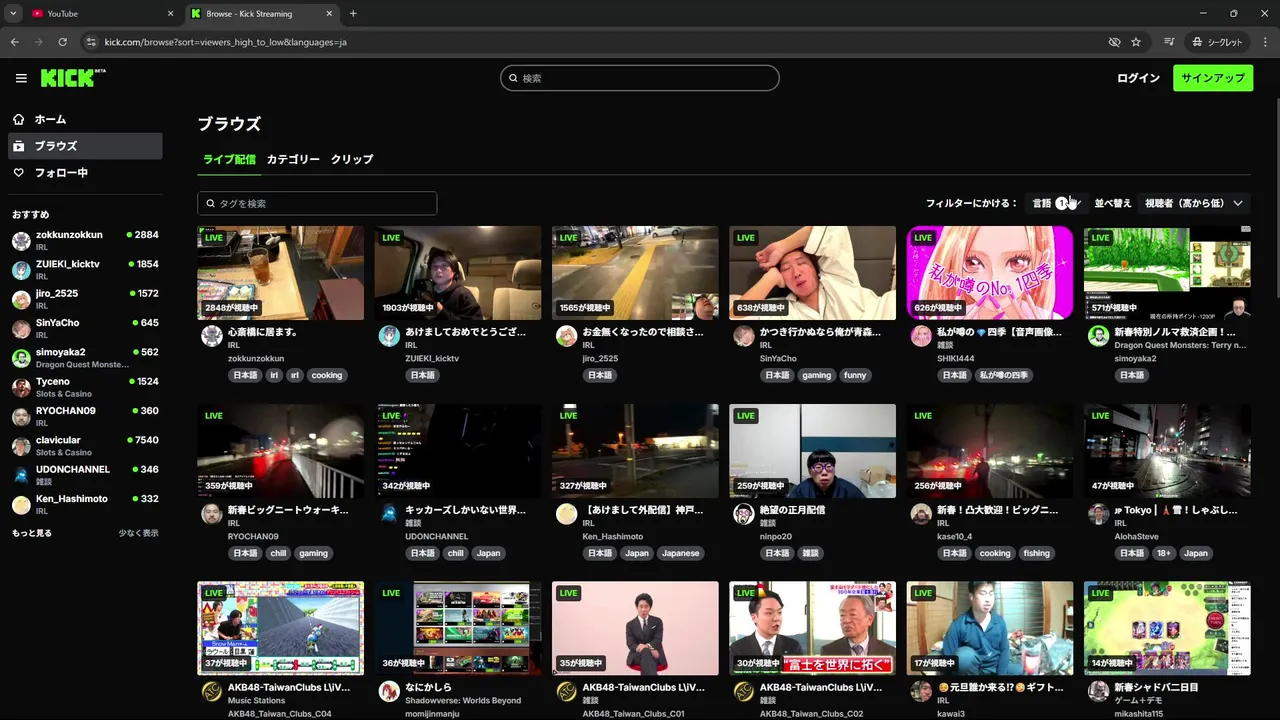Click the home icon in sidebar
This screenshot has height=720, width=1280.
[x=19, y=119]
